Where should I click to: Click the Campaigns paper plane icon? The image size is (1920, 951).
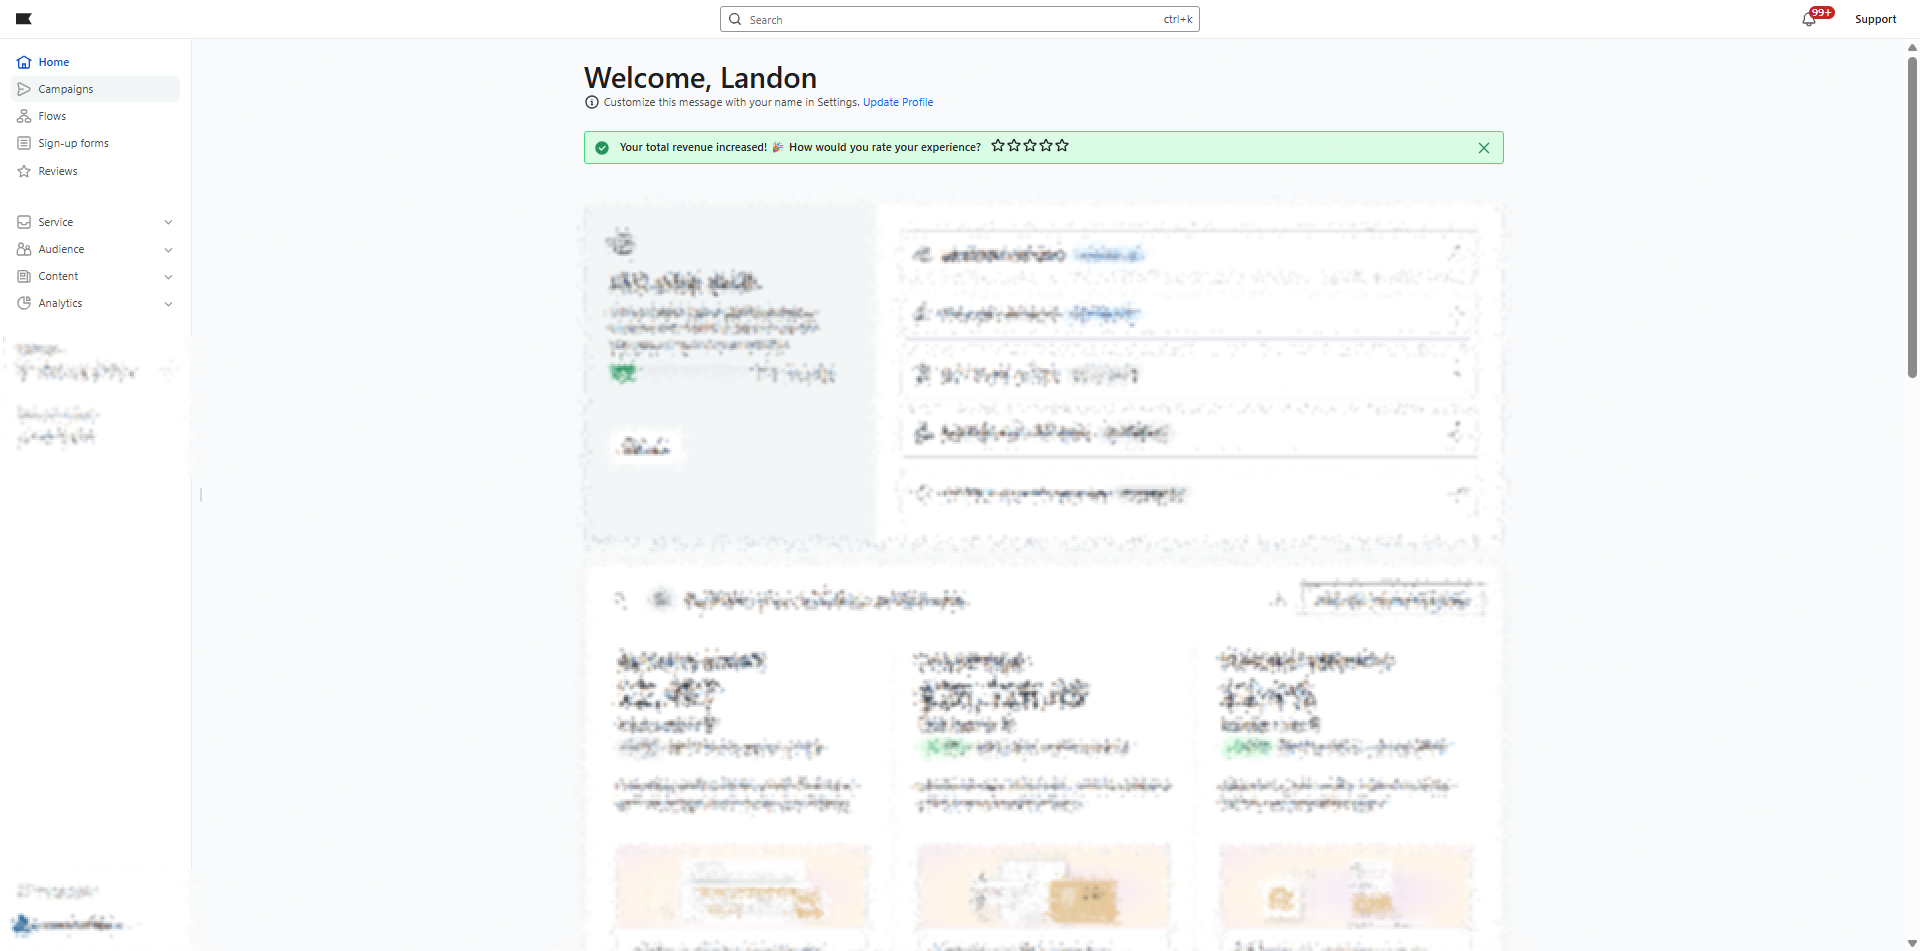click(x=24, y=89)
